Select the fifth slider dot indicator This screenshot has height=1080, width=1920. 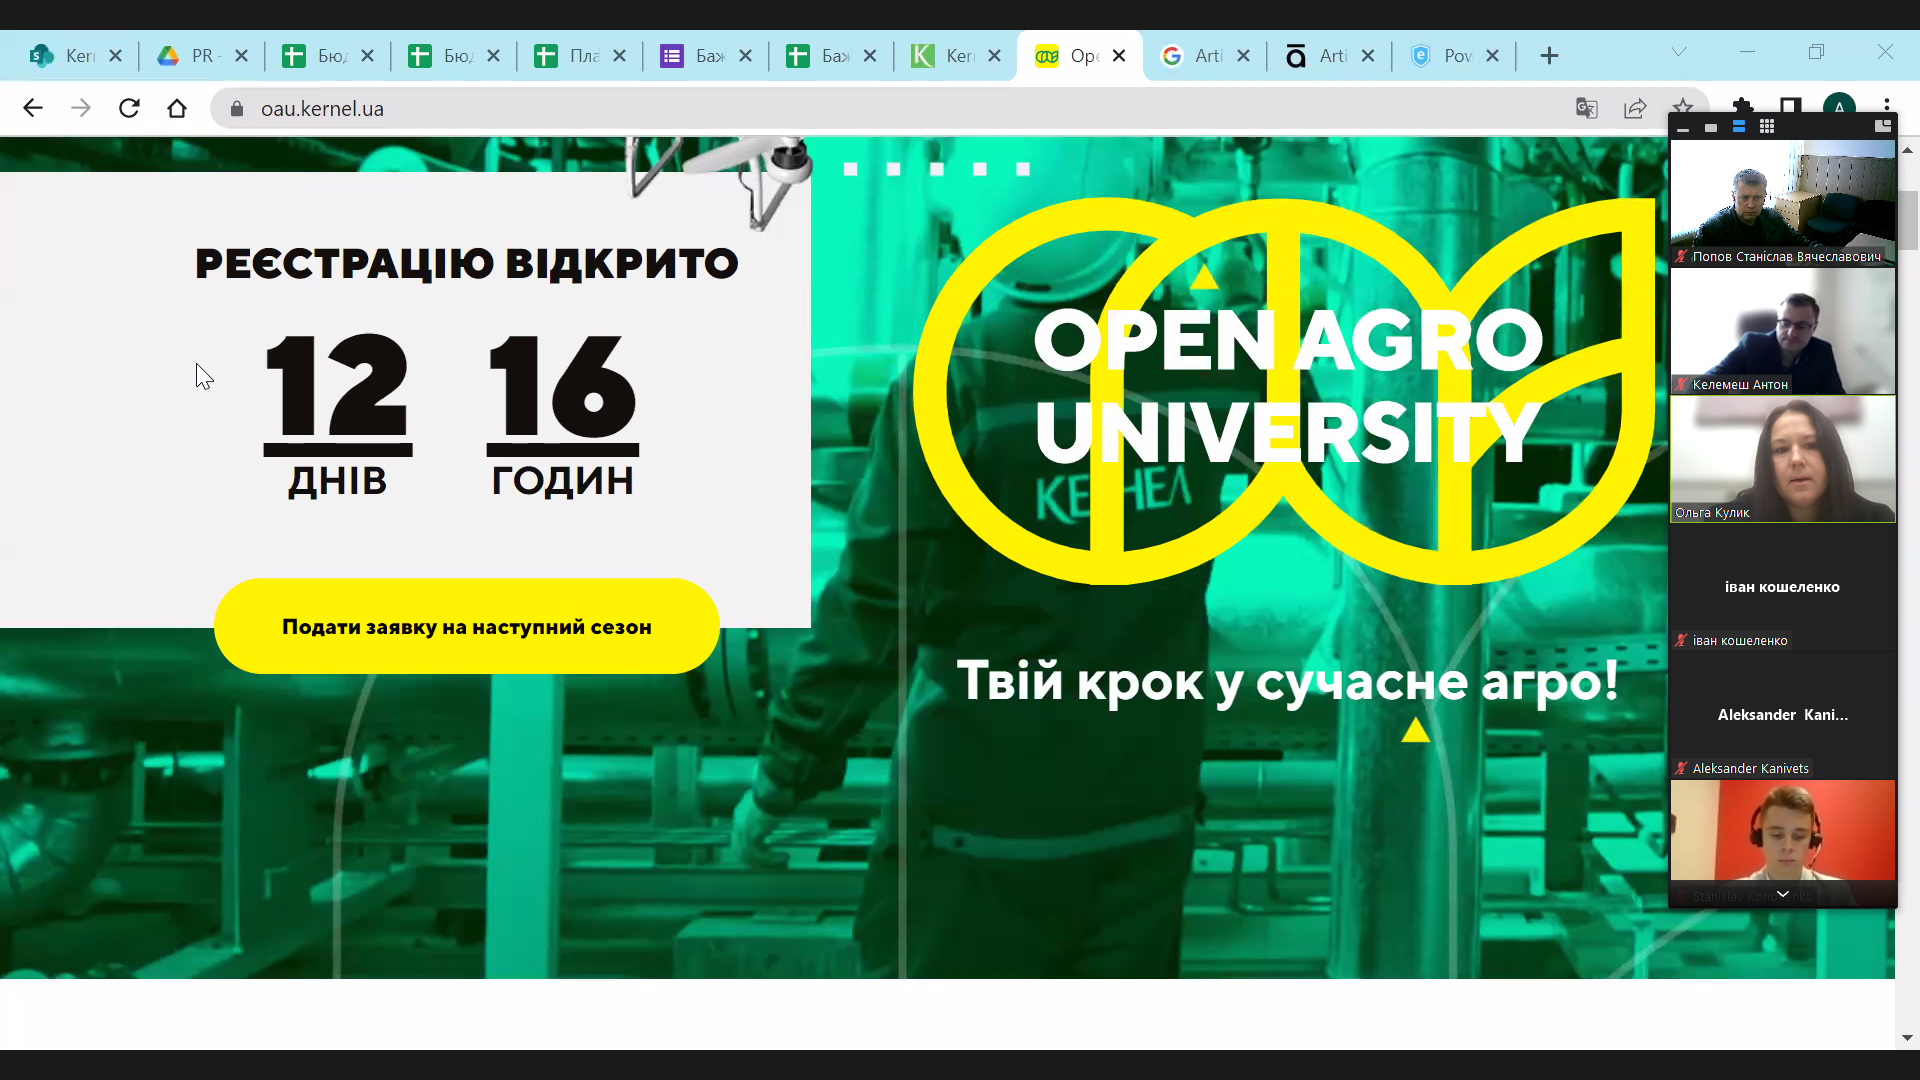click(1023, 169)
